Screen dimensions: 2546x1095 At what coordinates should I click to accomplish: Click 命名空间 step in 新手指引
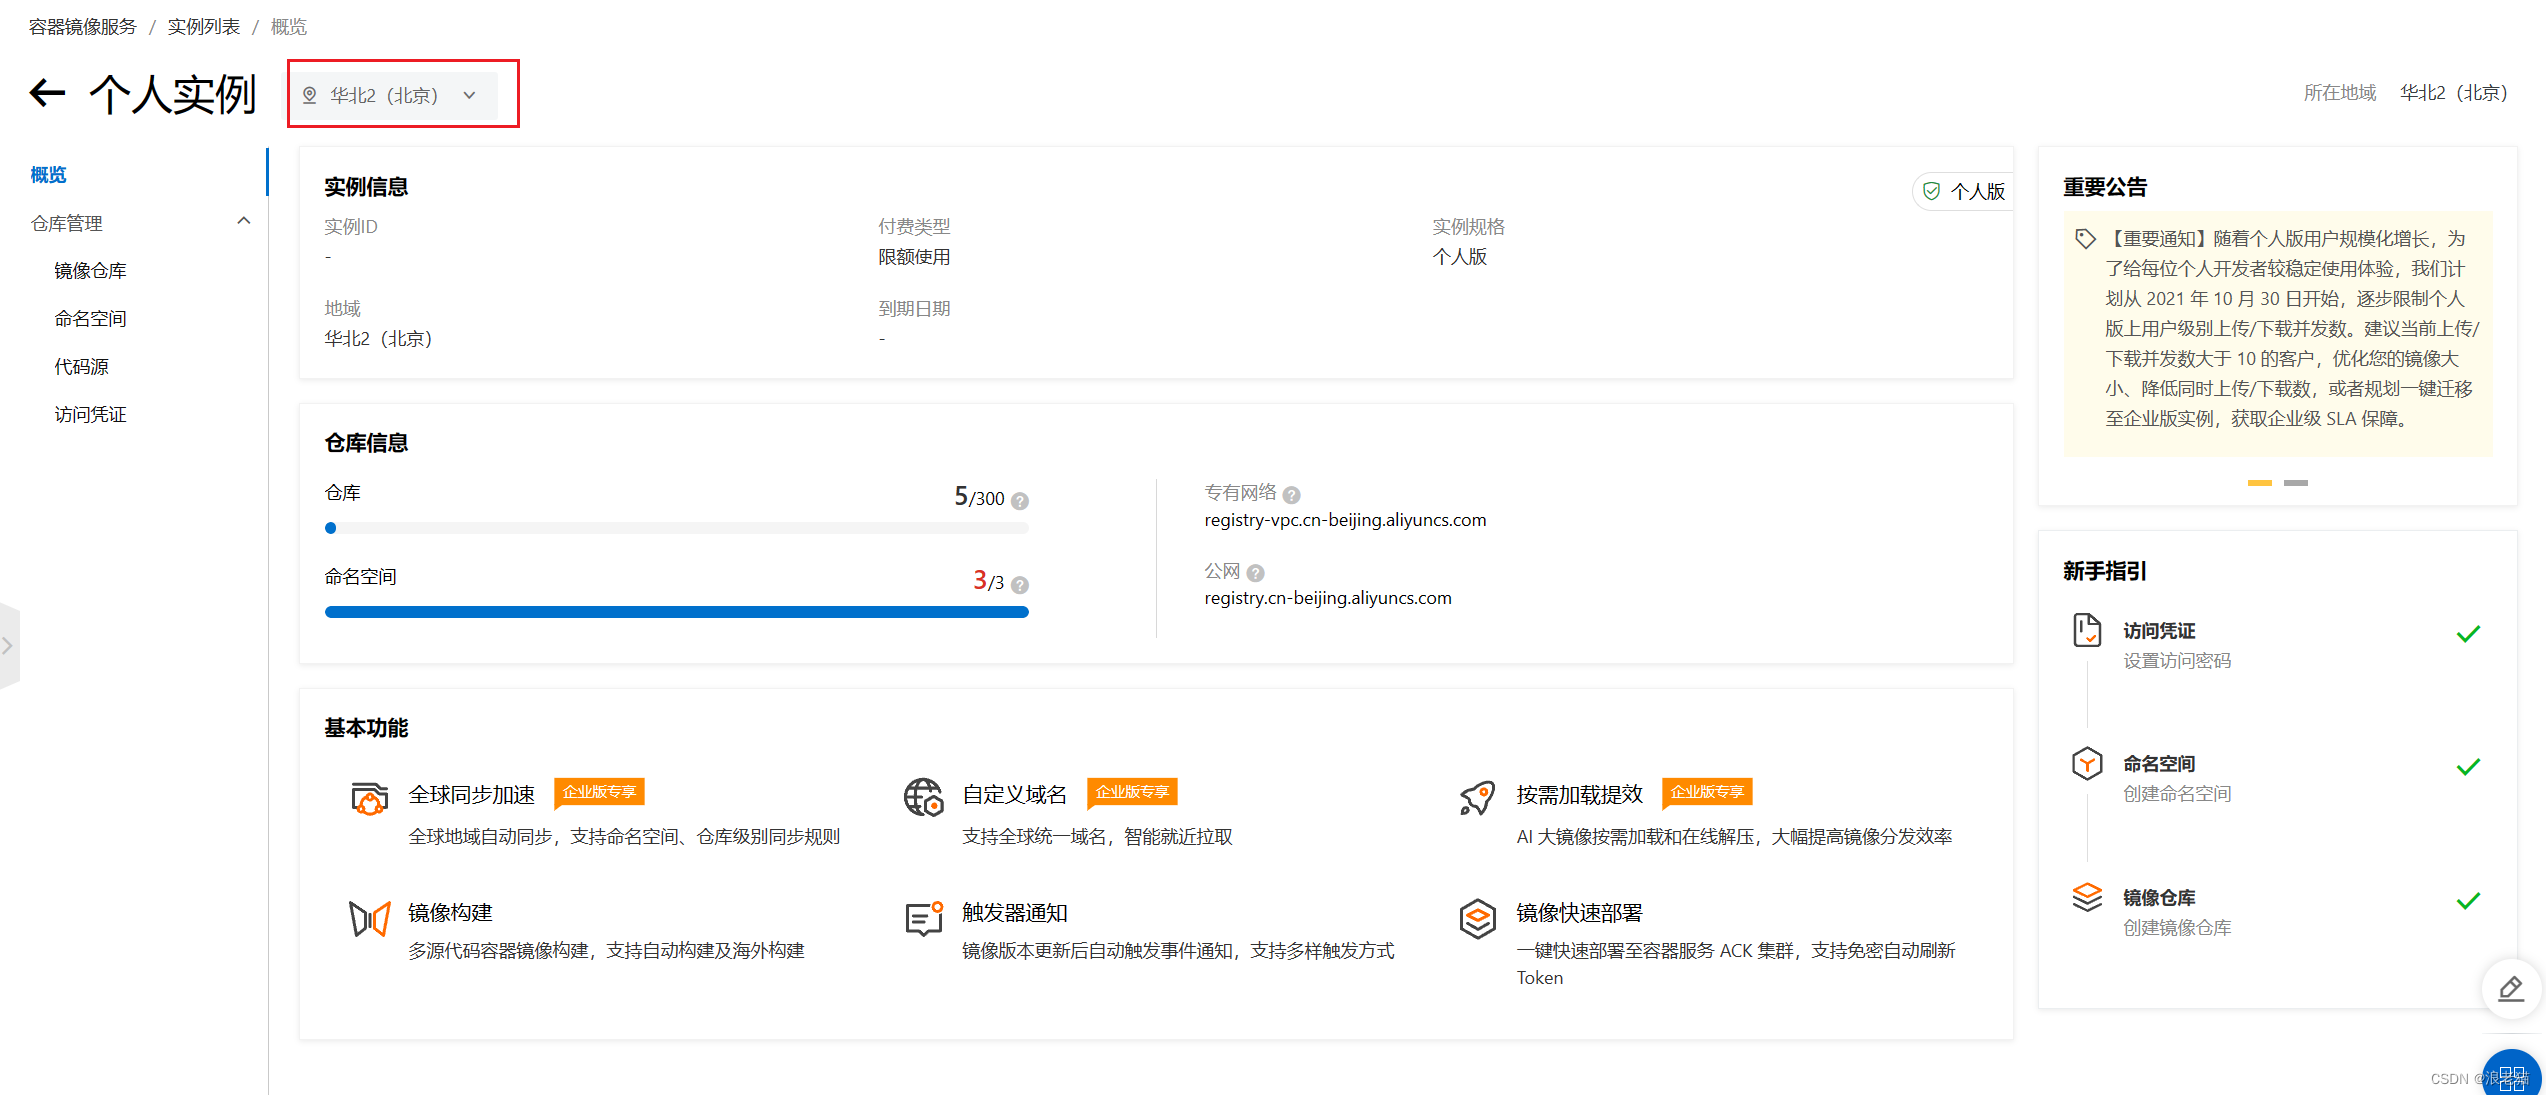[2158, 764]
